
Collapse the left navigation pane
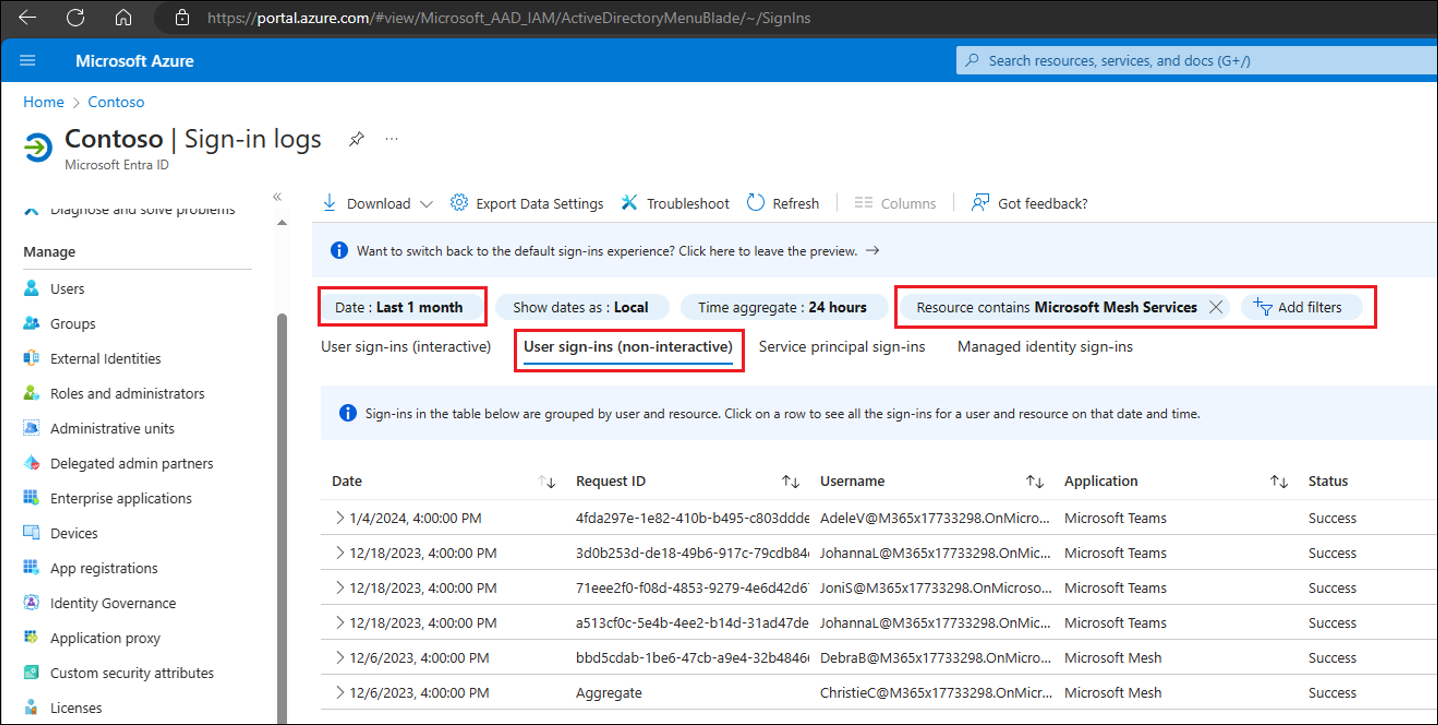coord(277,197)
